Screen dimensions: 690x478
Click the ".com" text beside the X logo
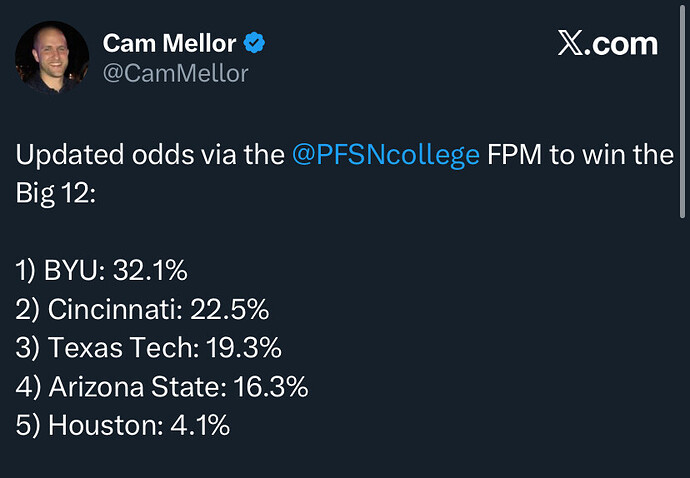[x=622, y=44]
